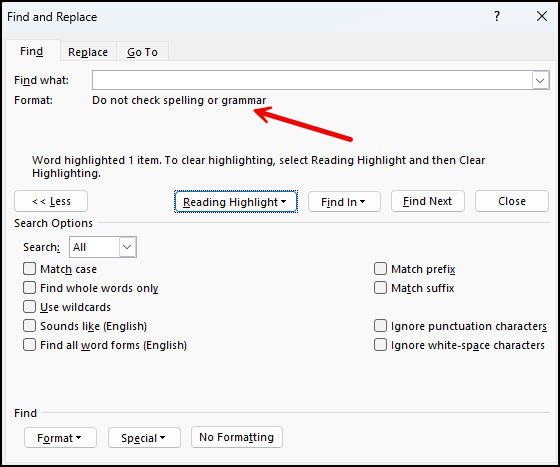Click the Help question mark icon
This screenshot has width=560, height=467.
[x=497, y=16]
